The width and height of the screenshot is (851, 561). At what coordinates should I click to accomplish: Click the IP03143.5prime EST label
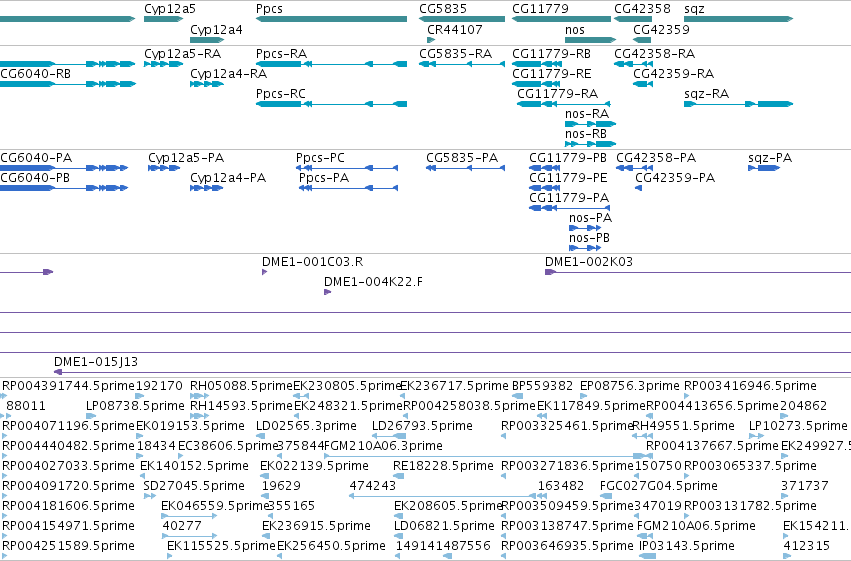click(x=687, y=546)
